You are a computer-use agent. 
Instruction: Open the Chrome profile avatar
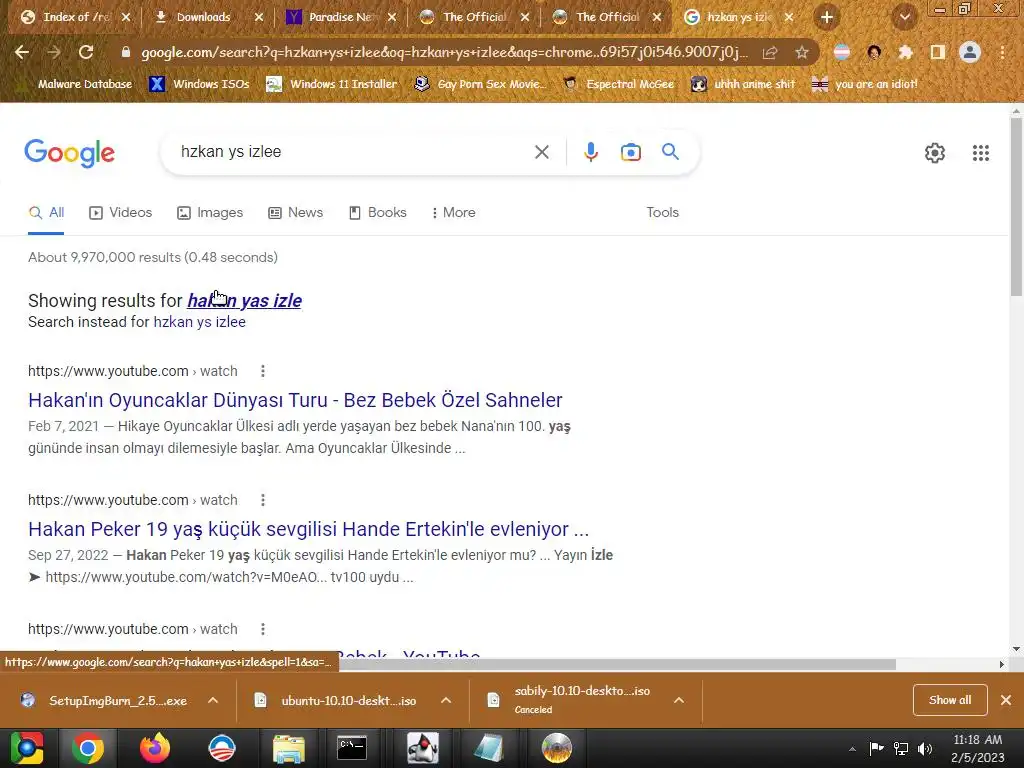click(970, 52)
